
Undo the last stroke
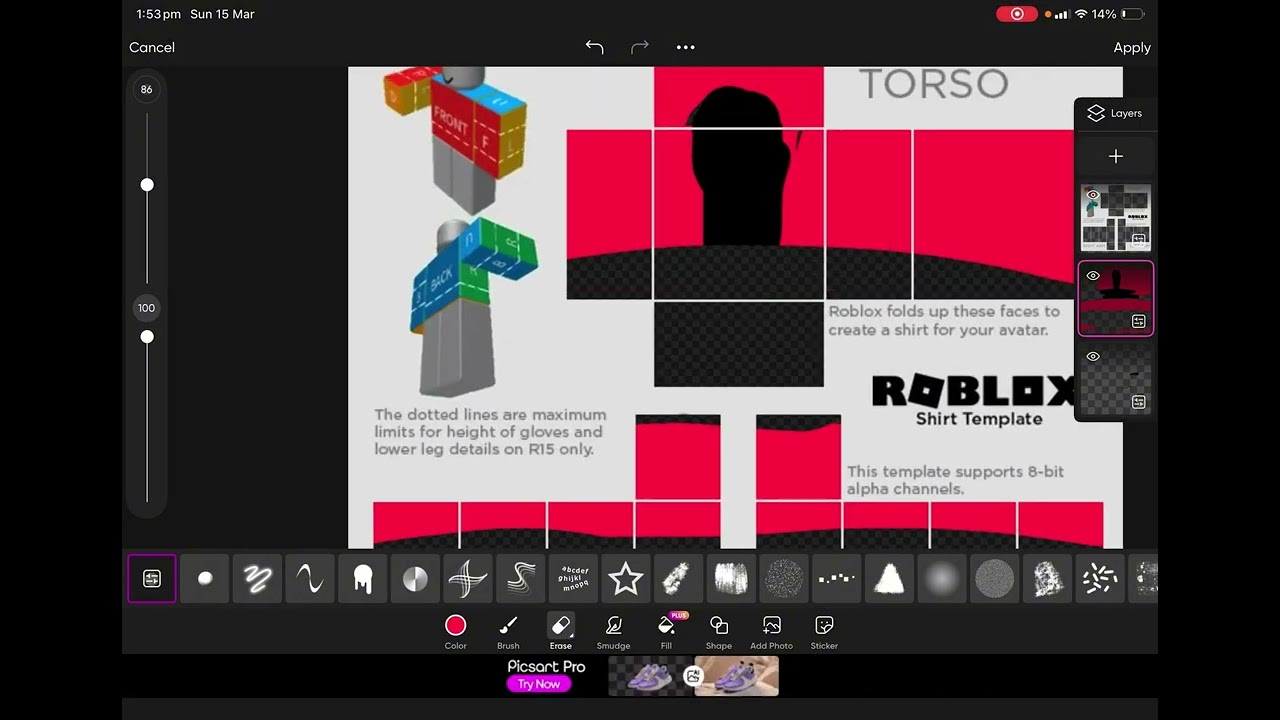pyautogui.click(x=594, y=47)
